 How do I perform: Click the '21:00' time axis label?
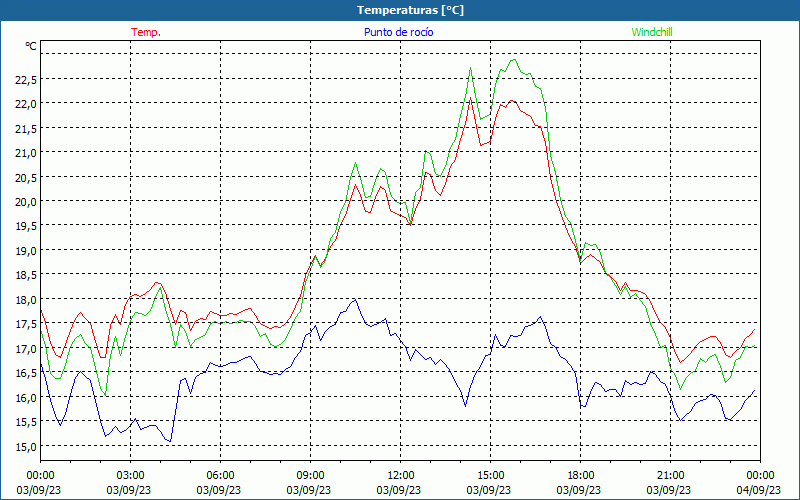pyautogui.click(x=670, y=476)
